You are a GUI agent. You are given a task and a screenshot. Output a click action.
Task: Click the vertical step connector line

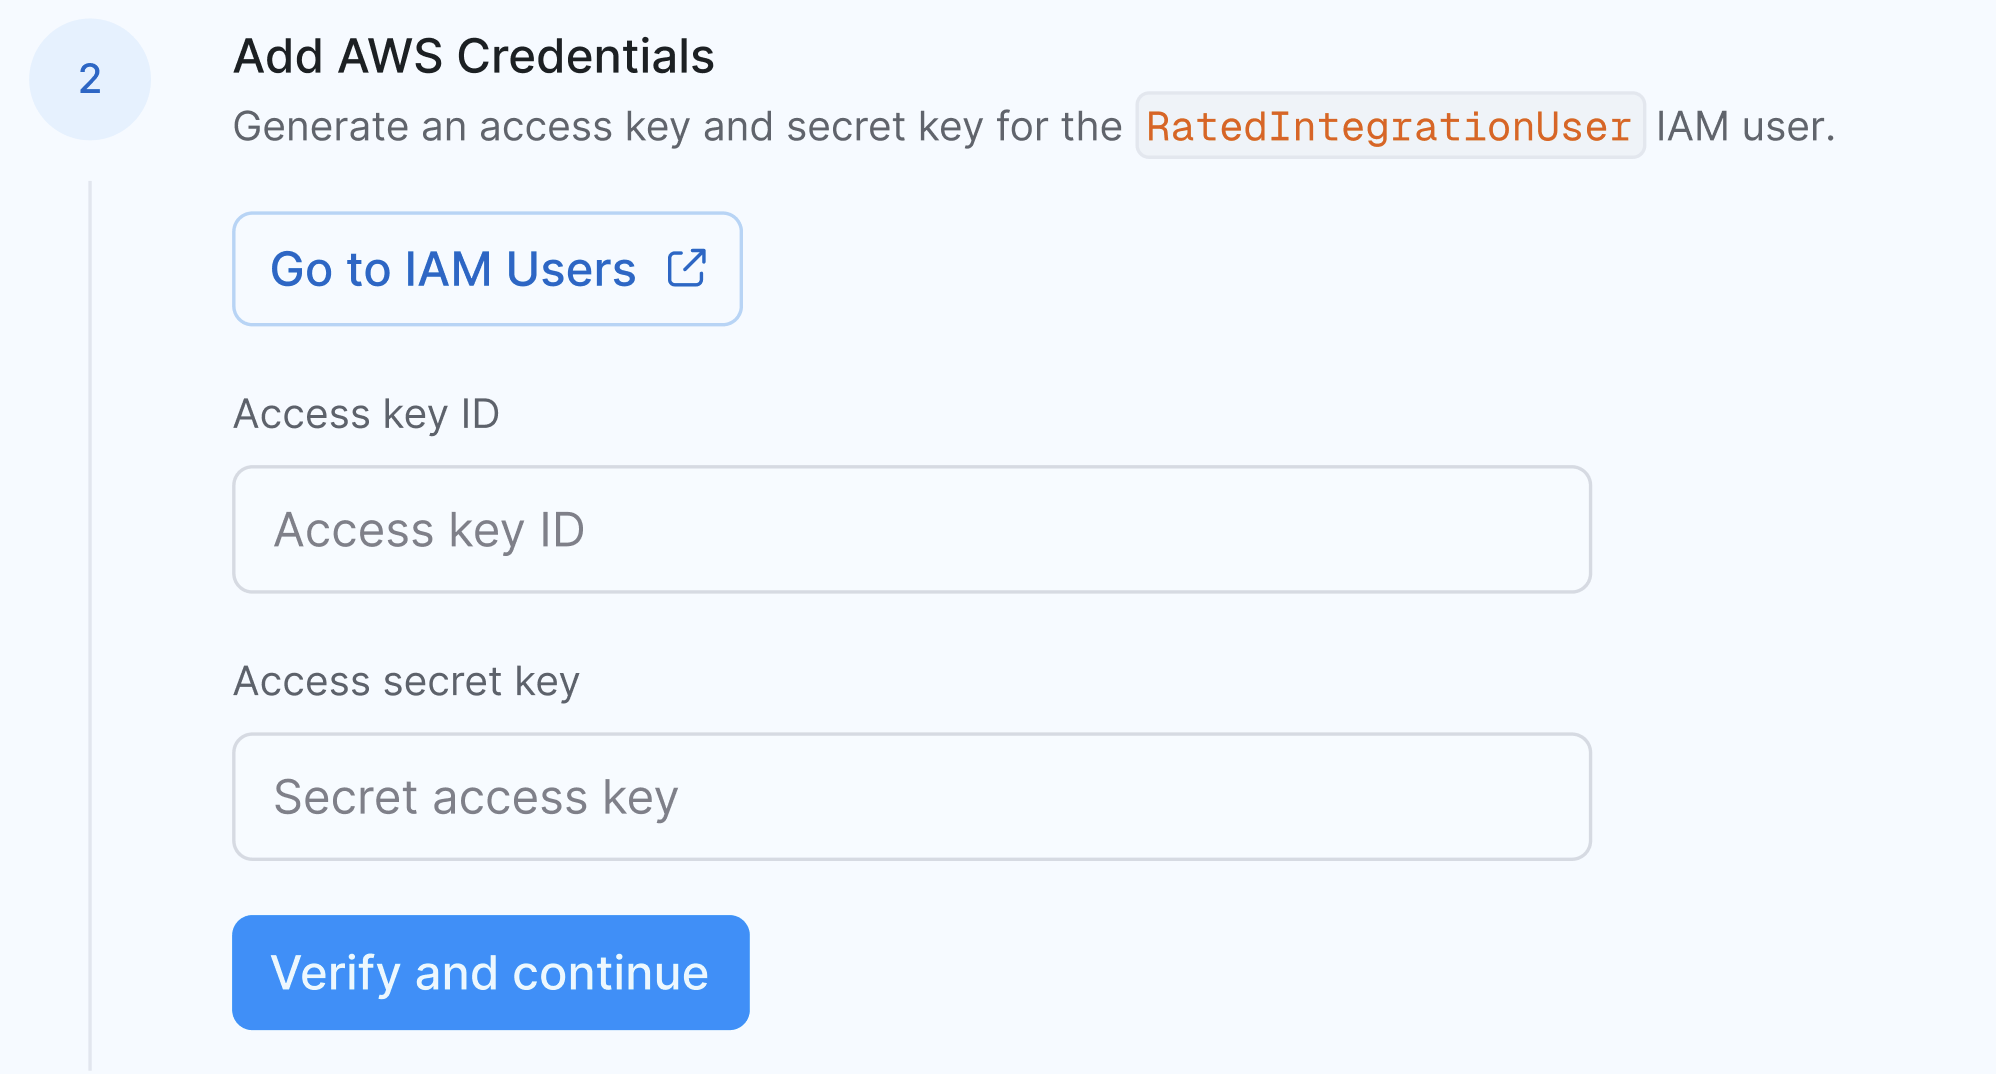pos(90,625)
